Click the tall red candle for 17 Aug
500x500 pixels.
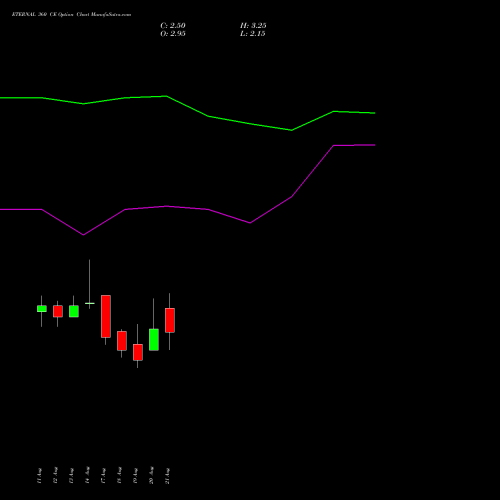(106, 316)
